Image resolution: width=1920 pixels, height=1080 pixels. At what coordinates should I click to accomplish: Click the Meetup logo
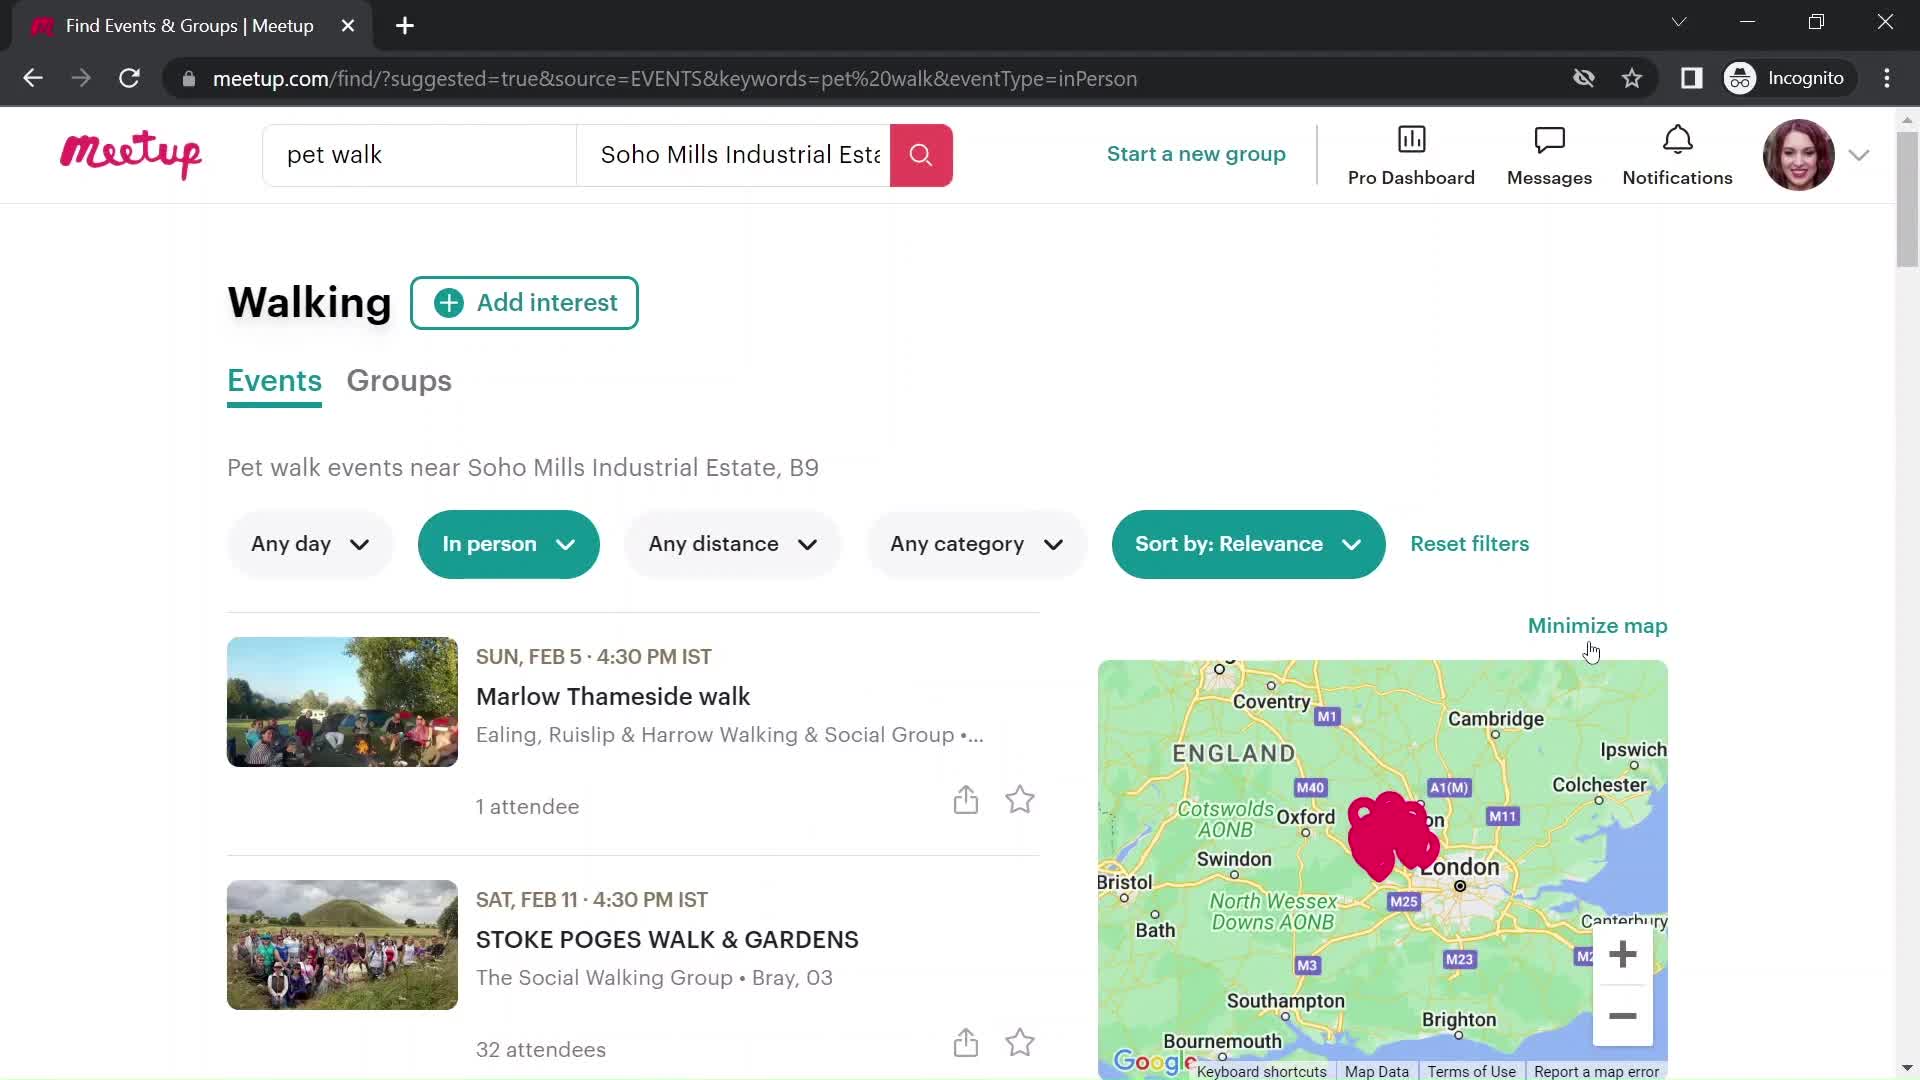pos(130,155)
